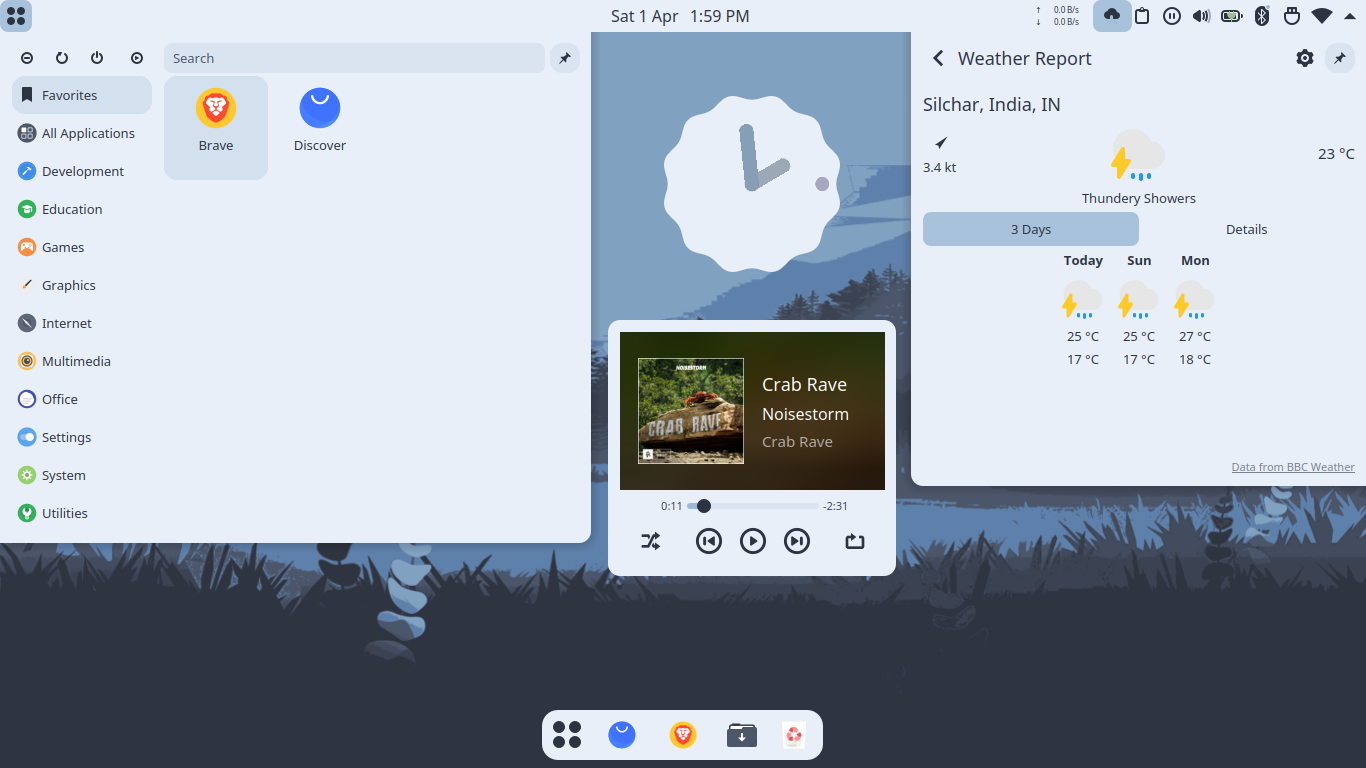This screenshot has height=768, width=1366.
Task: Open the All Applications category
Action: pos(82,133)
